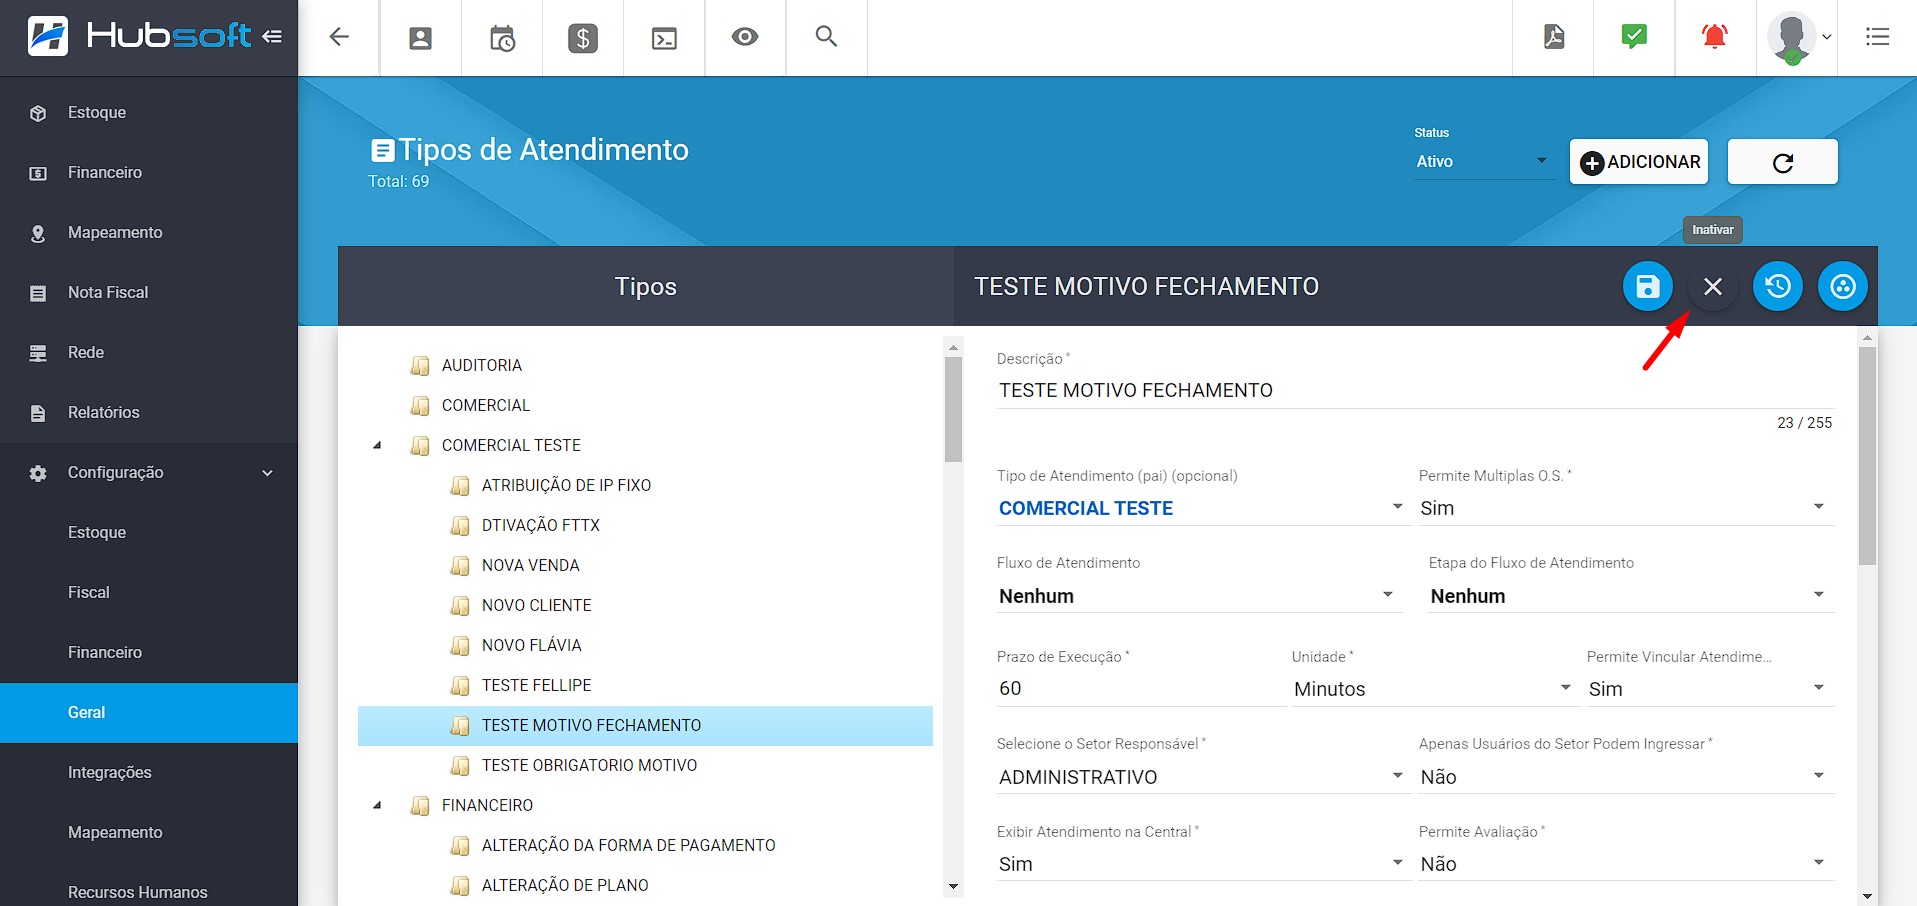Open the customer profile icon in toolbar

click(x=421, y=38)
